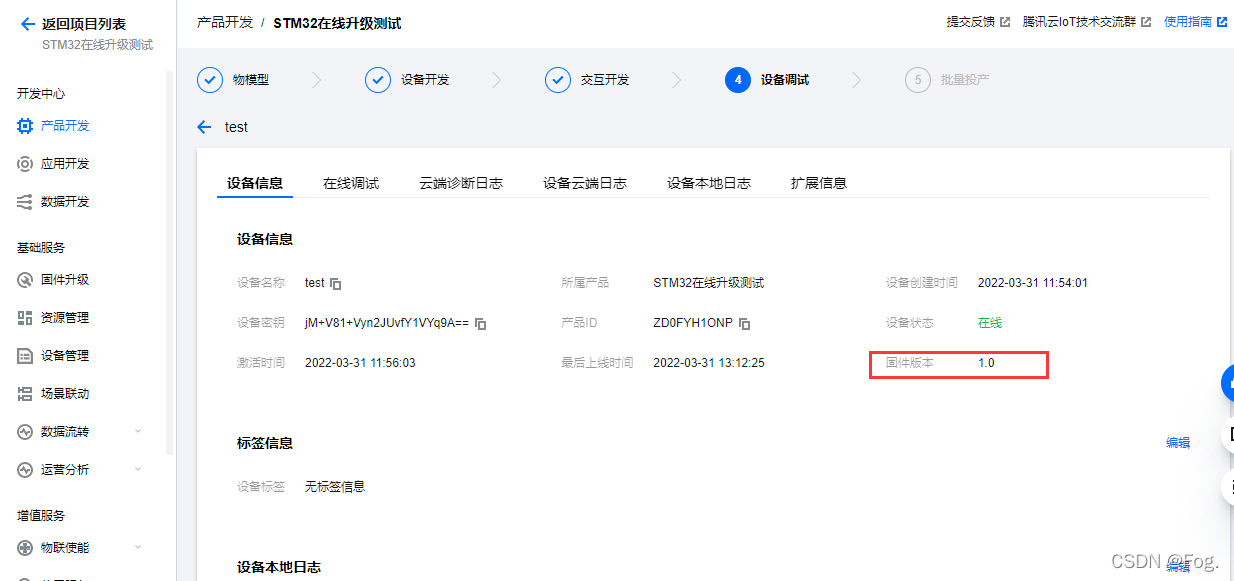This screenshot has height=581, width=1234.
Task: Open 使用指南 link
Action: pyautogui.click(x=1195, y=22)
